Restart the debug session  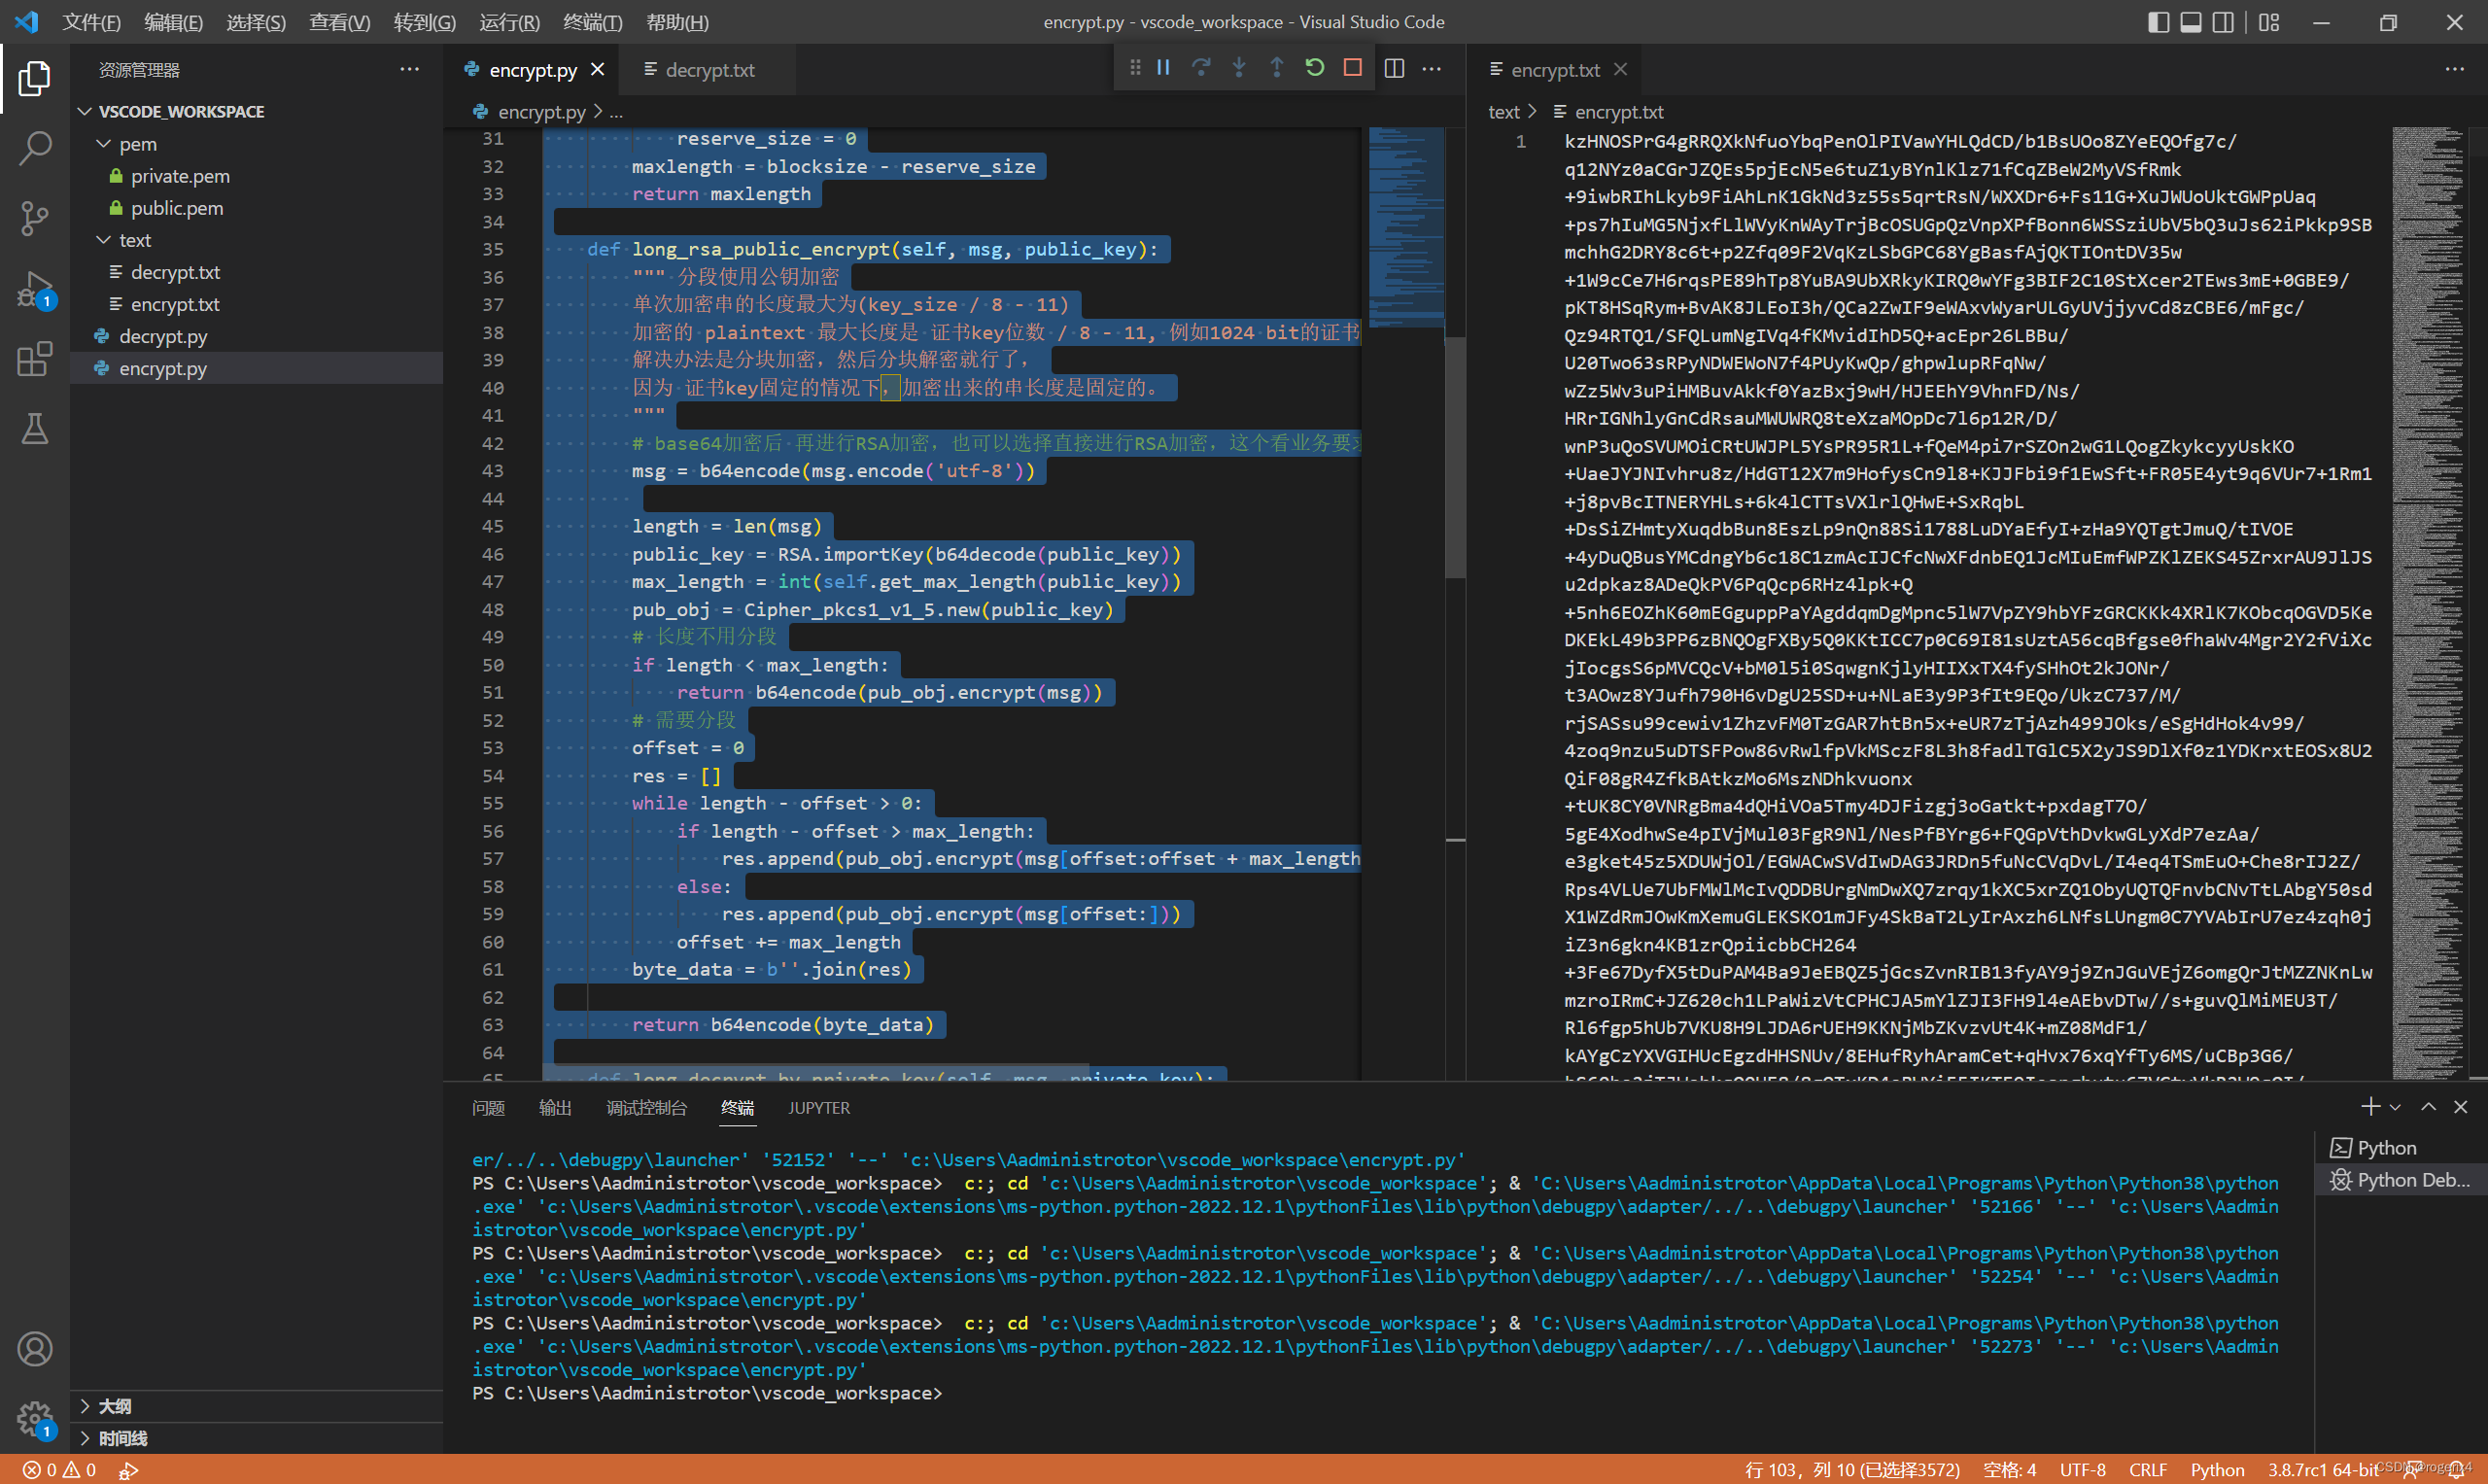(1315, 68)
